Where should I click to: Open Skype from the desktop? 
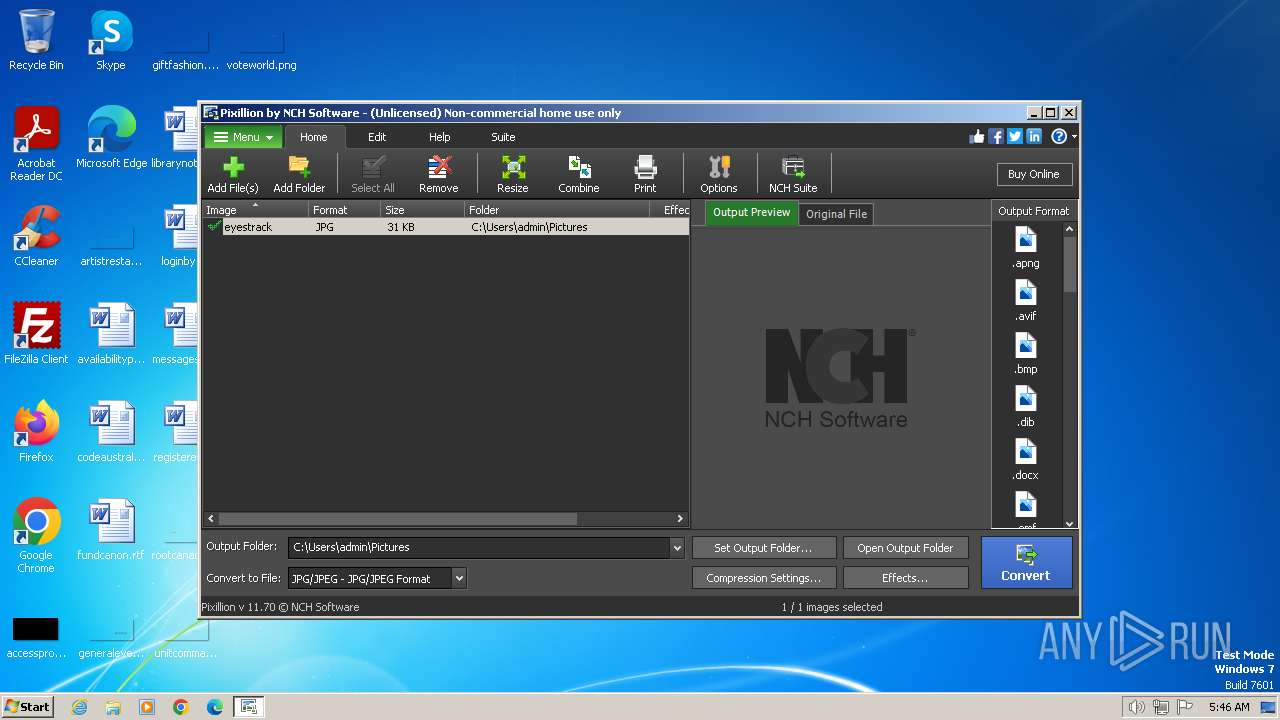(x=111, y=40)
